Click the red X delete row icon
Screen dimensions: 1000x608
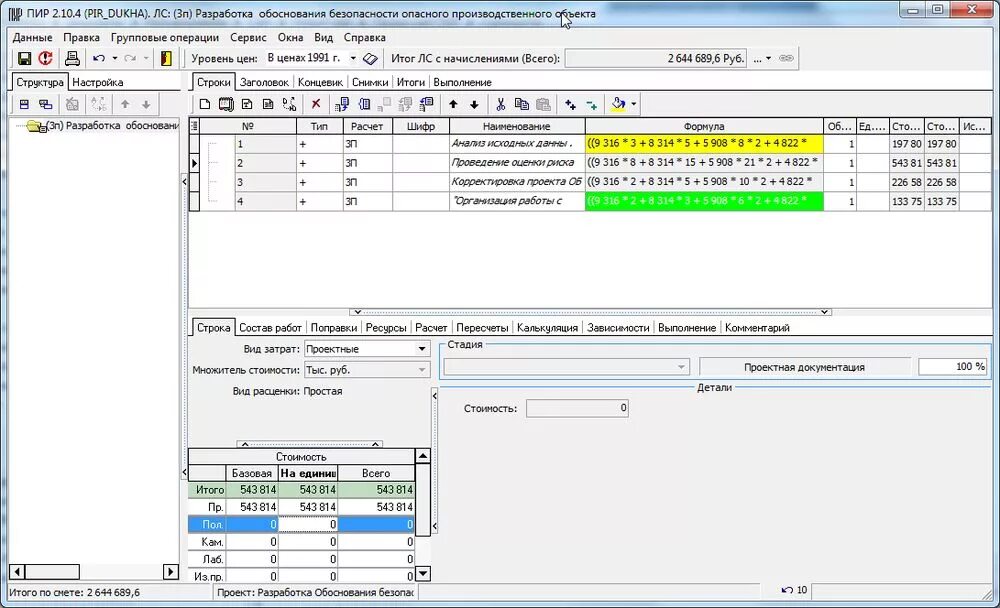point(316,104)
